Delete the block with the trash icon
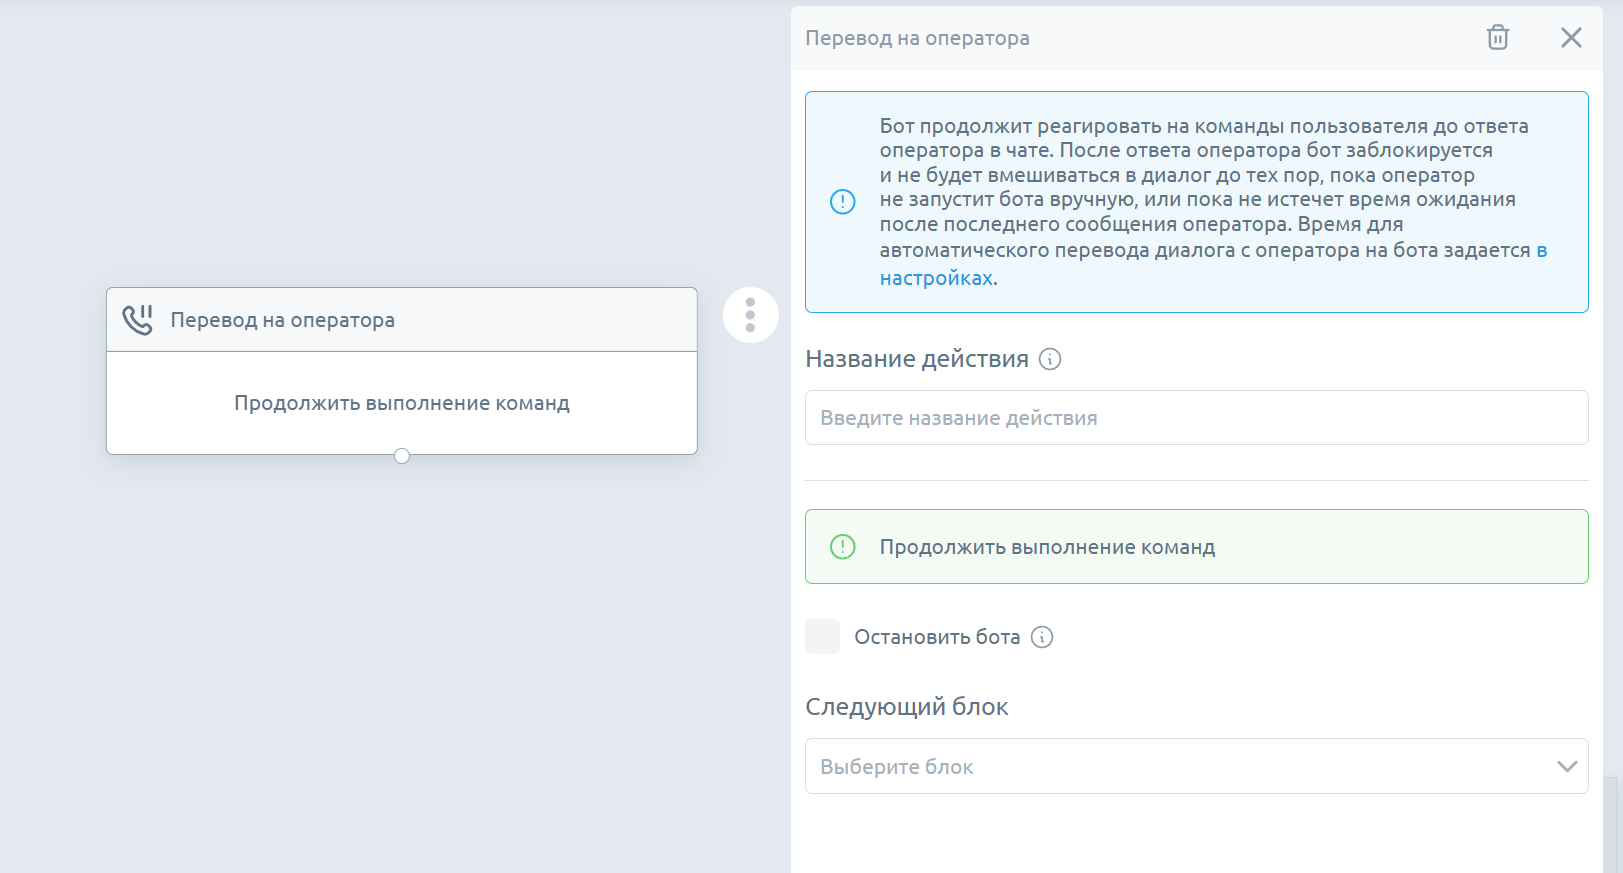Viewport: 1623px width, 873px height. [x=1497, y=38]
